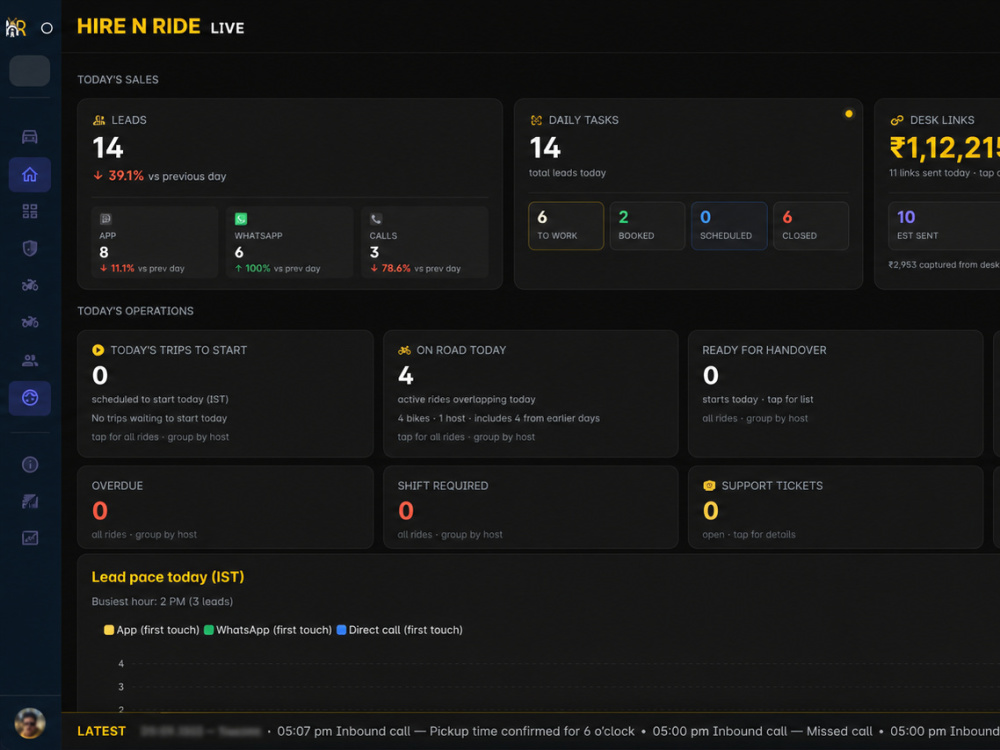Click the shield icon in sidebar
This screenshot has width=1000, height=750.
[29, 248]
